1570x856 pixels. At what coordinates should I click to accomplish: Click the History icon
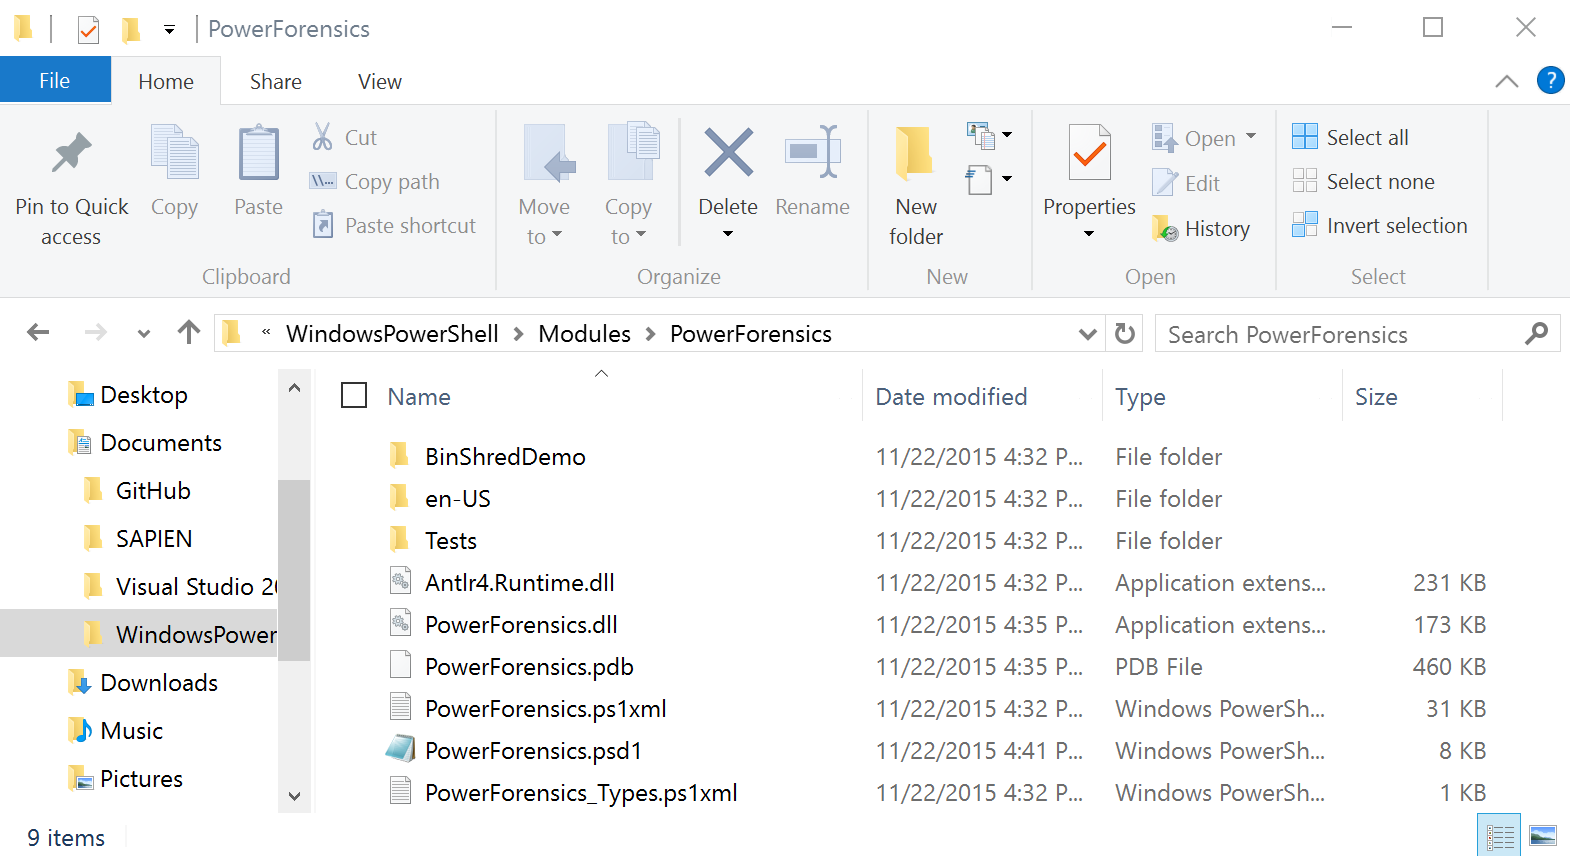point(1165,229)
